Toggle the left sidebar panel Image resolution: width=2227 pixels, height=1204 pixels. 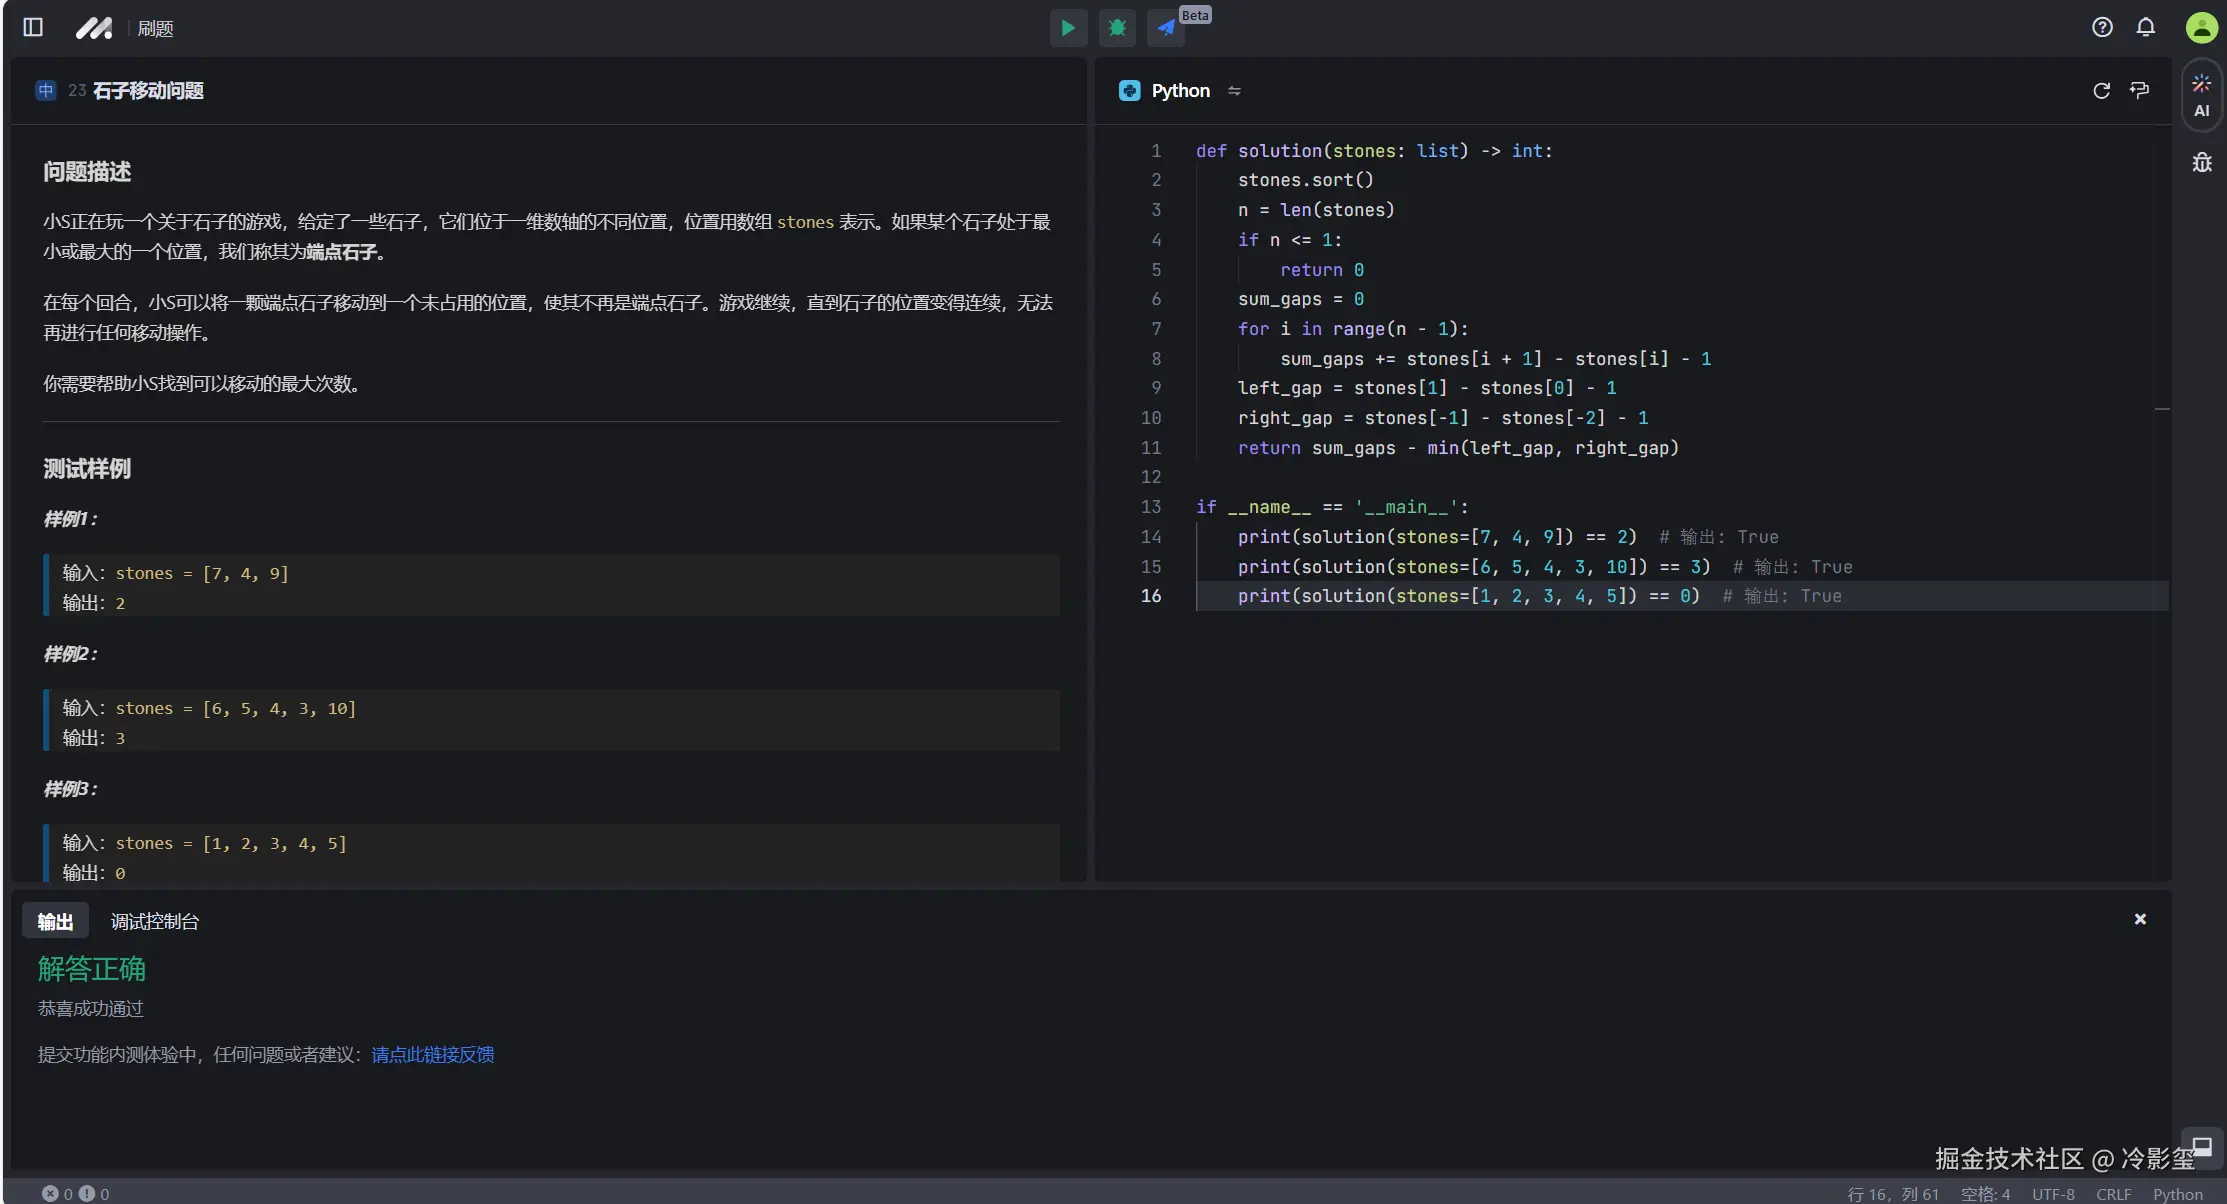click(33, 28)
